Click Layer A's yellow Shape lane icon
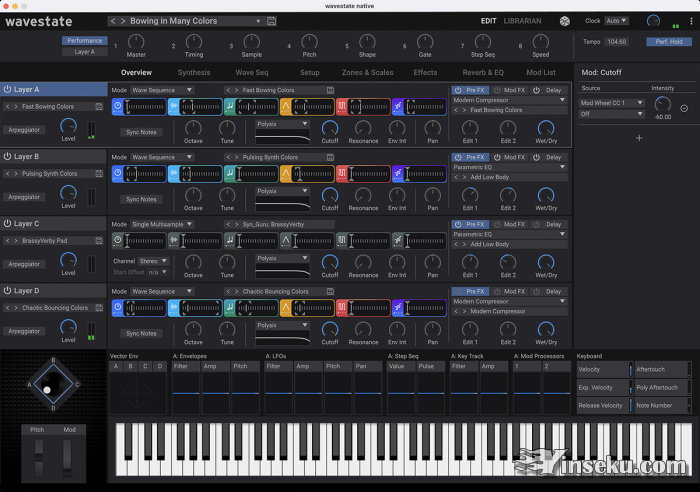The image size is (700, 492). coord(285,106)
